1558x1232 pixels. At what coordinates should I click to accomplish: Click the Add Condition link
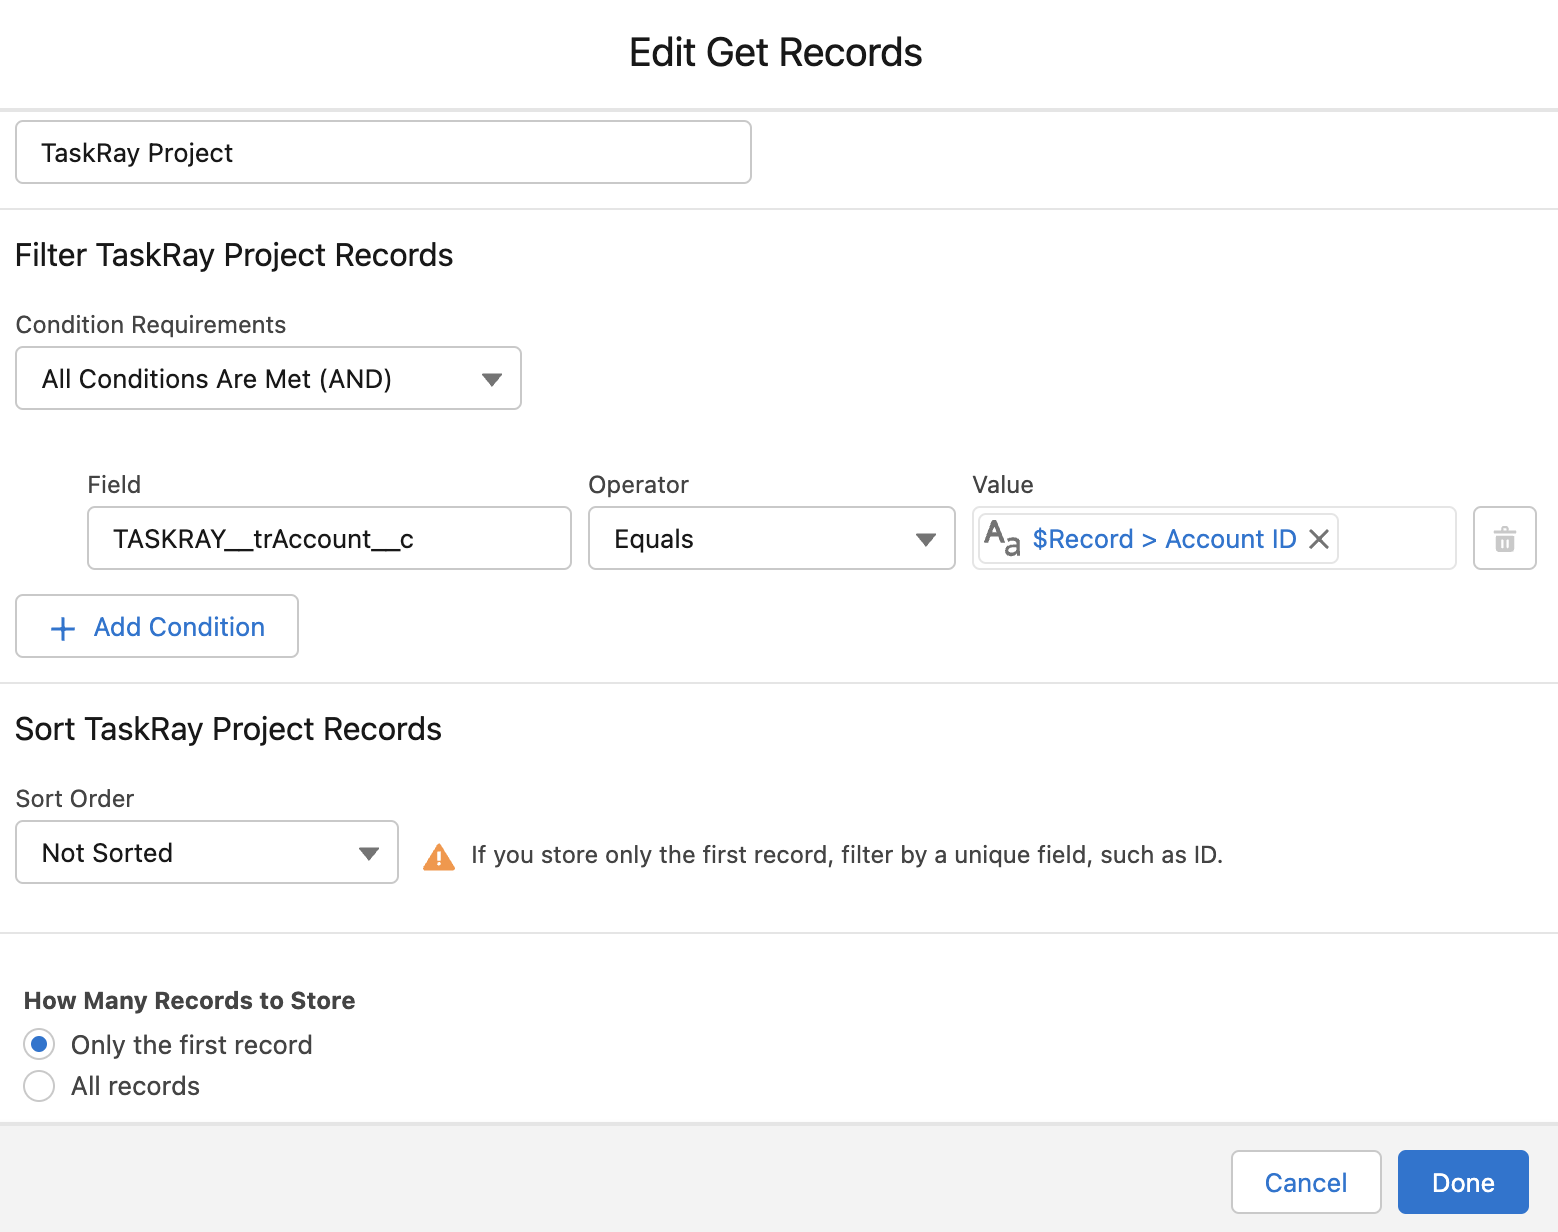pos(178,627)
